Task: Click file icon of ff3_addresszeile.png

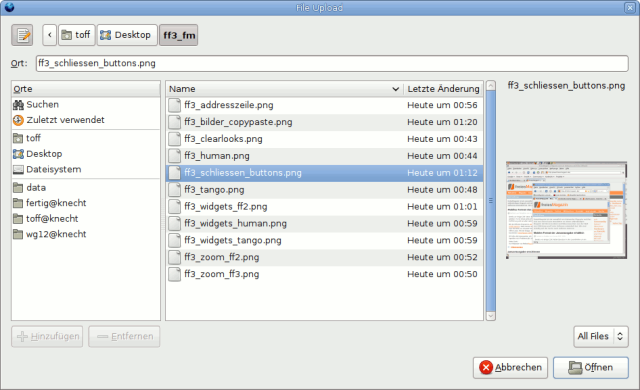Action: tap(175, 105)
